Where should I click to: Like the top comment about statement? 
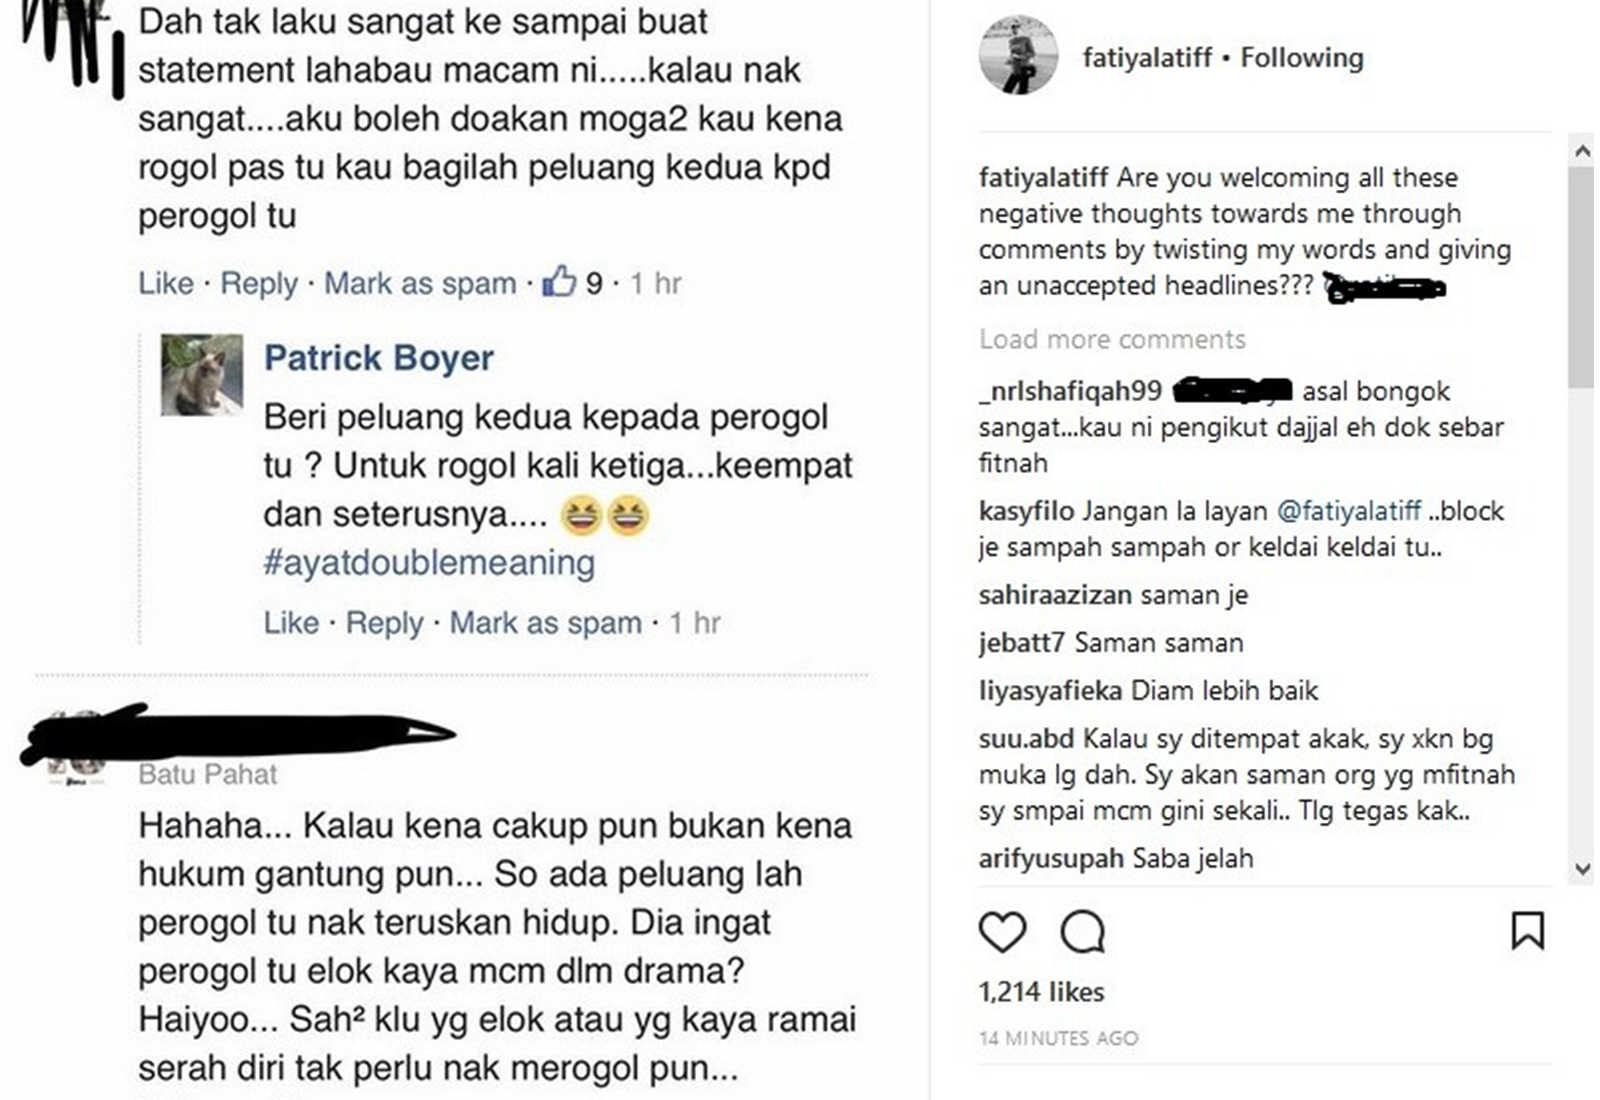166,283
